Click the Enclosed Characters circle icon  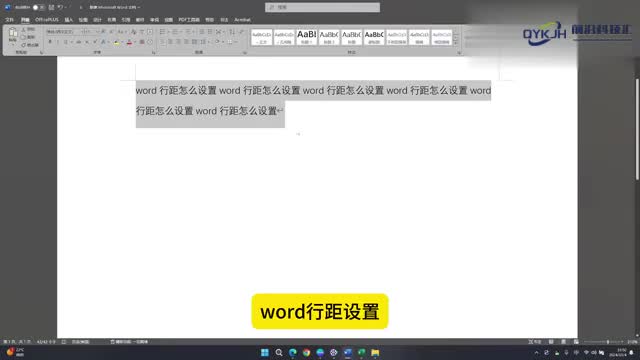pos(150,42)
